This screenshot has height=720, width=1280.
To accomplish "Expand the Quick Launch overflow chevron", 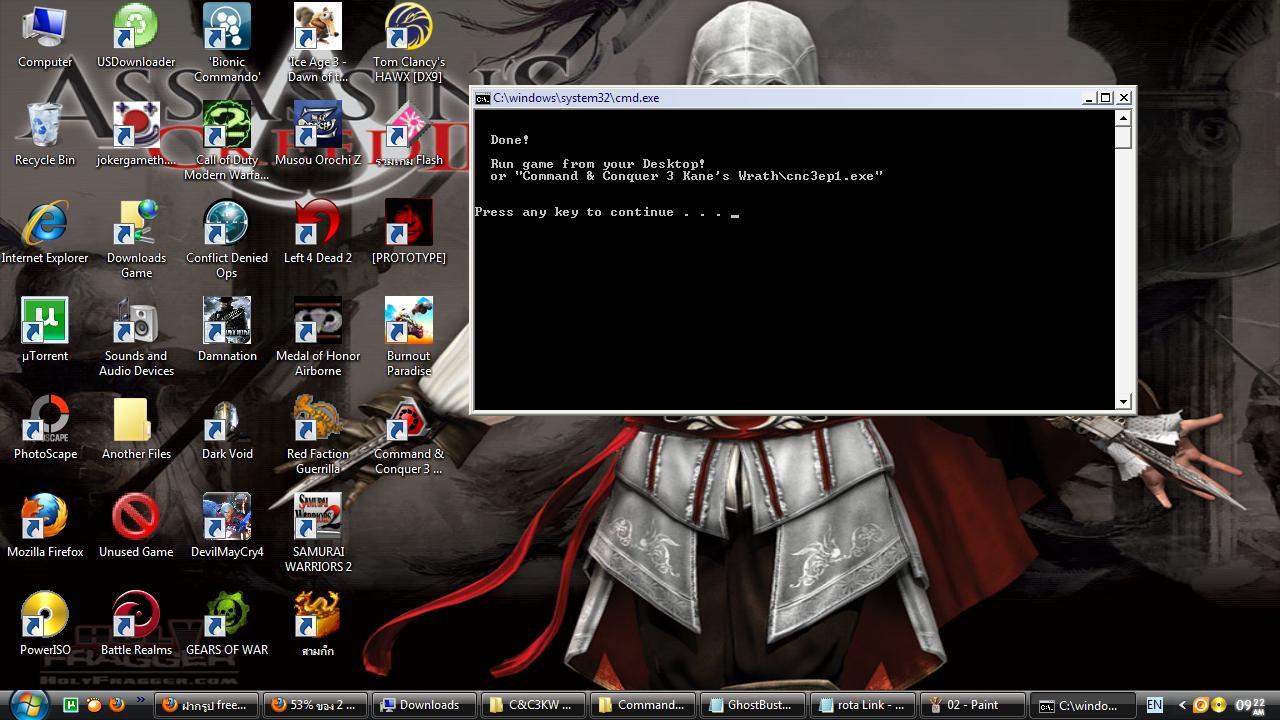I will [x=140, y=701].
